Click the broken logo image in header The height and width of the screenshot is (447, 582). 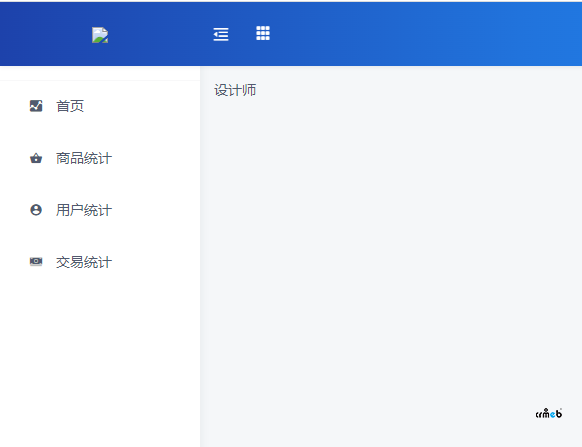point(100,35)
